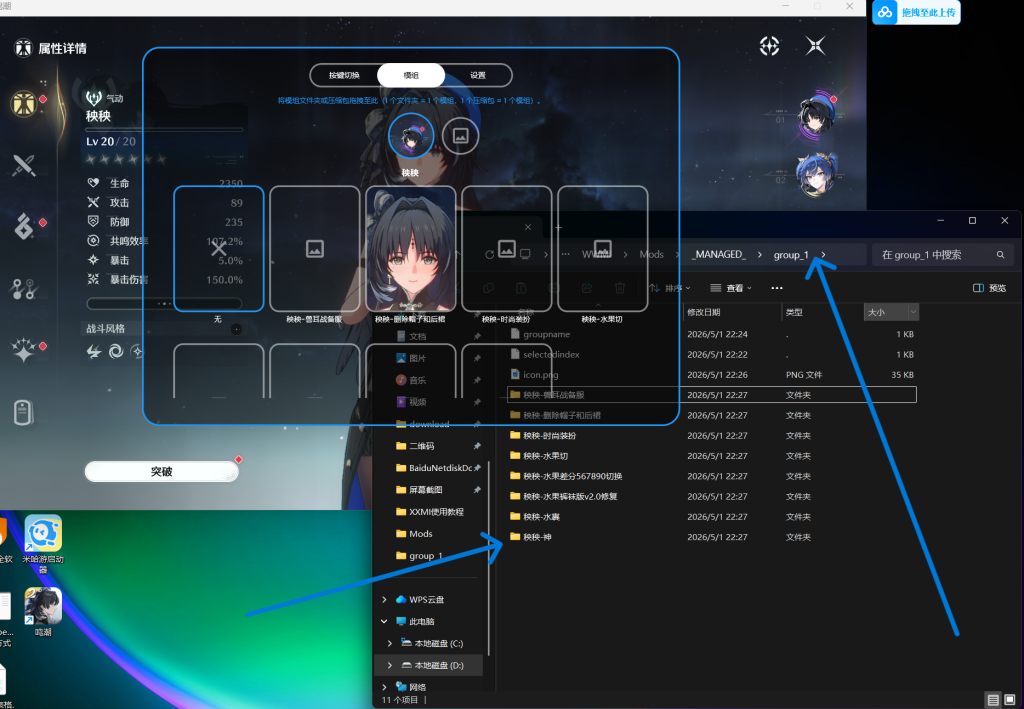Switch to the 模组 tab in mod overlay
The height and width of the screenshot is (709, 1024).
coord(411,75)
